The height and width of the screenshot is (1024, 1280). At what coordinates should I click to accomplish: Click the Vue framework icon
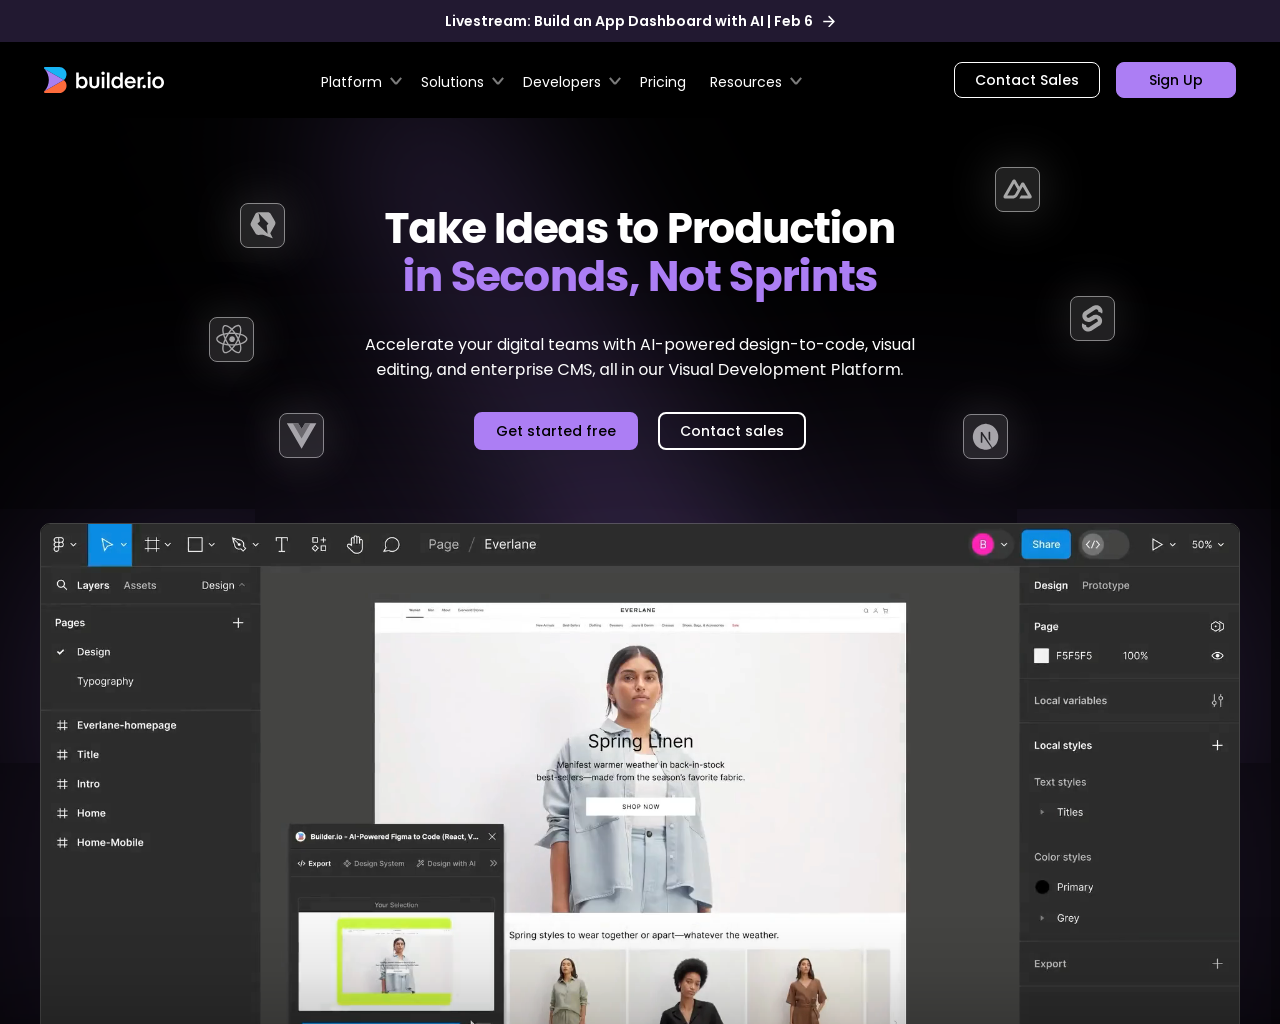click(301, 435)
